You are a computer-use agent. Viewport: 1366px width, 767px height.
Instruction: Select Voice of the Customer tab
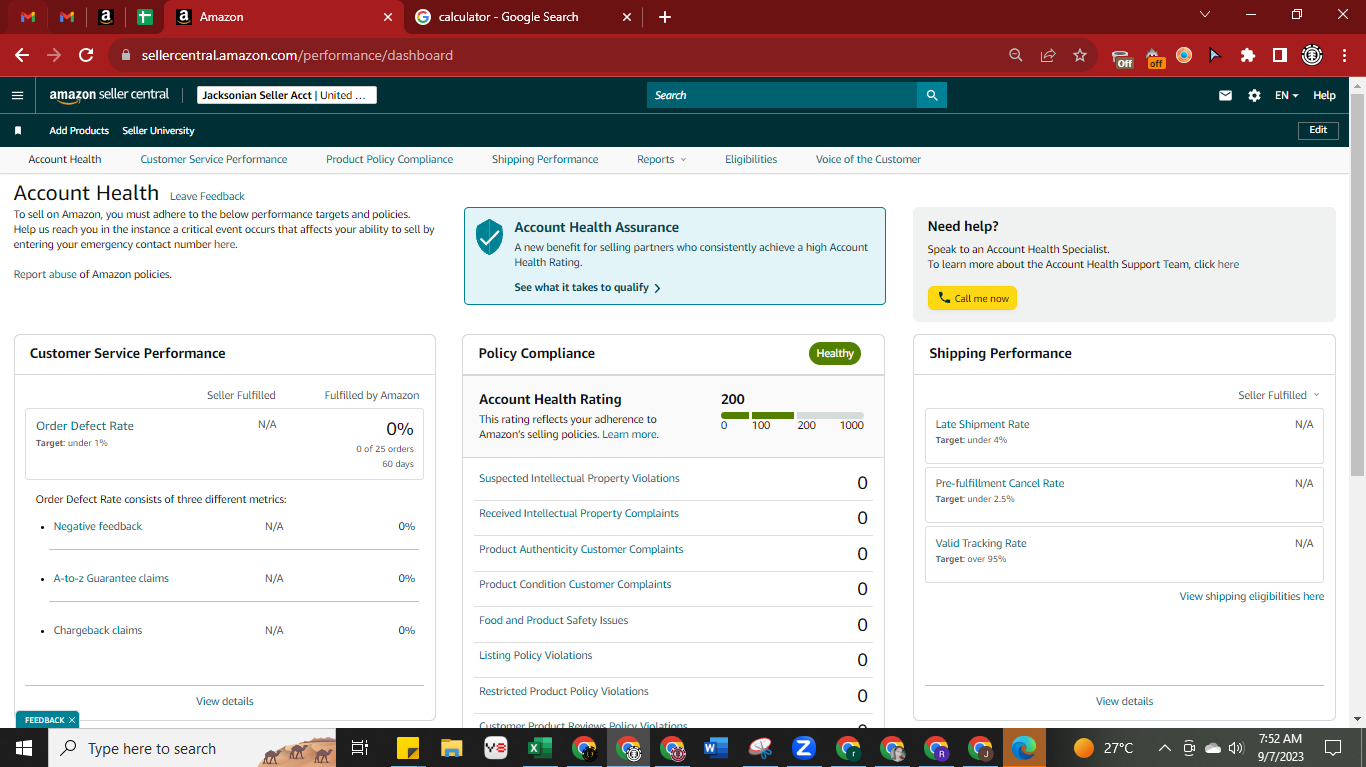[868, 159]
